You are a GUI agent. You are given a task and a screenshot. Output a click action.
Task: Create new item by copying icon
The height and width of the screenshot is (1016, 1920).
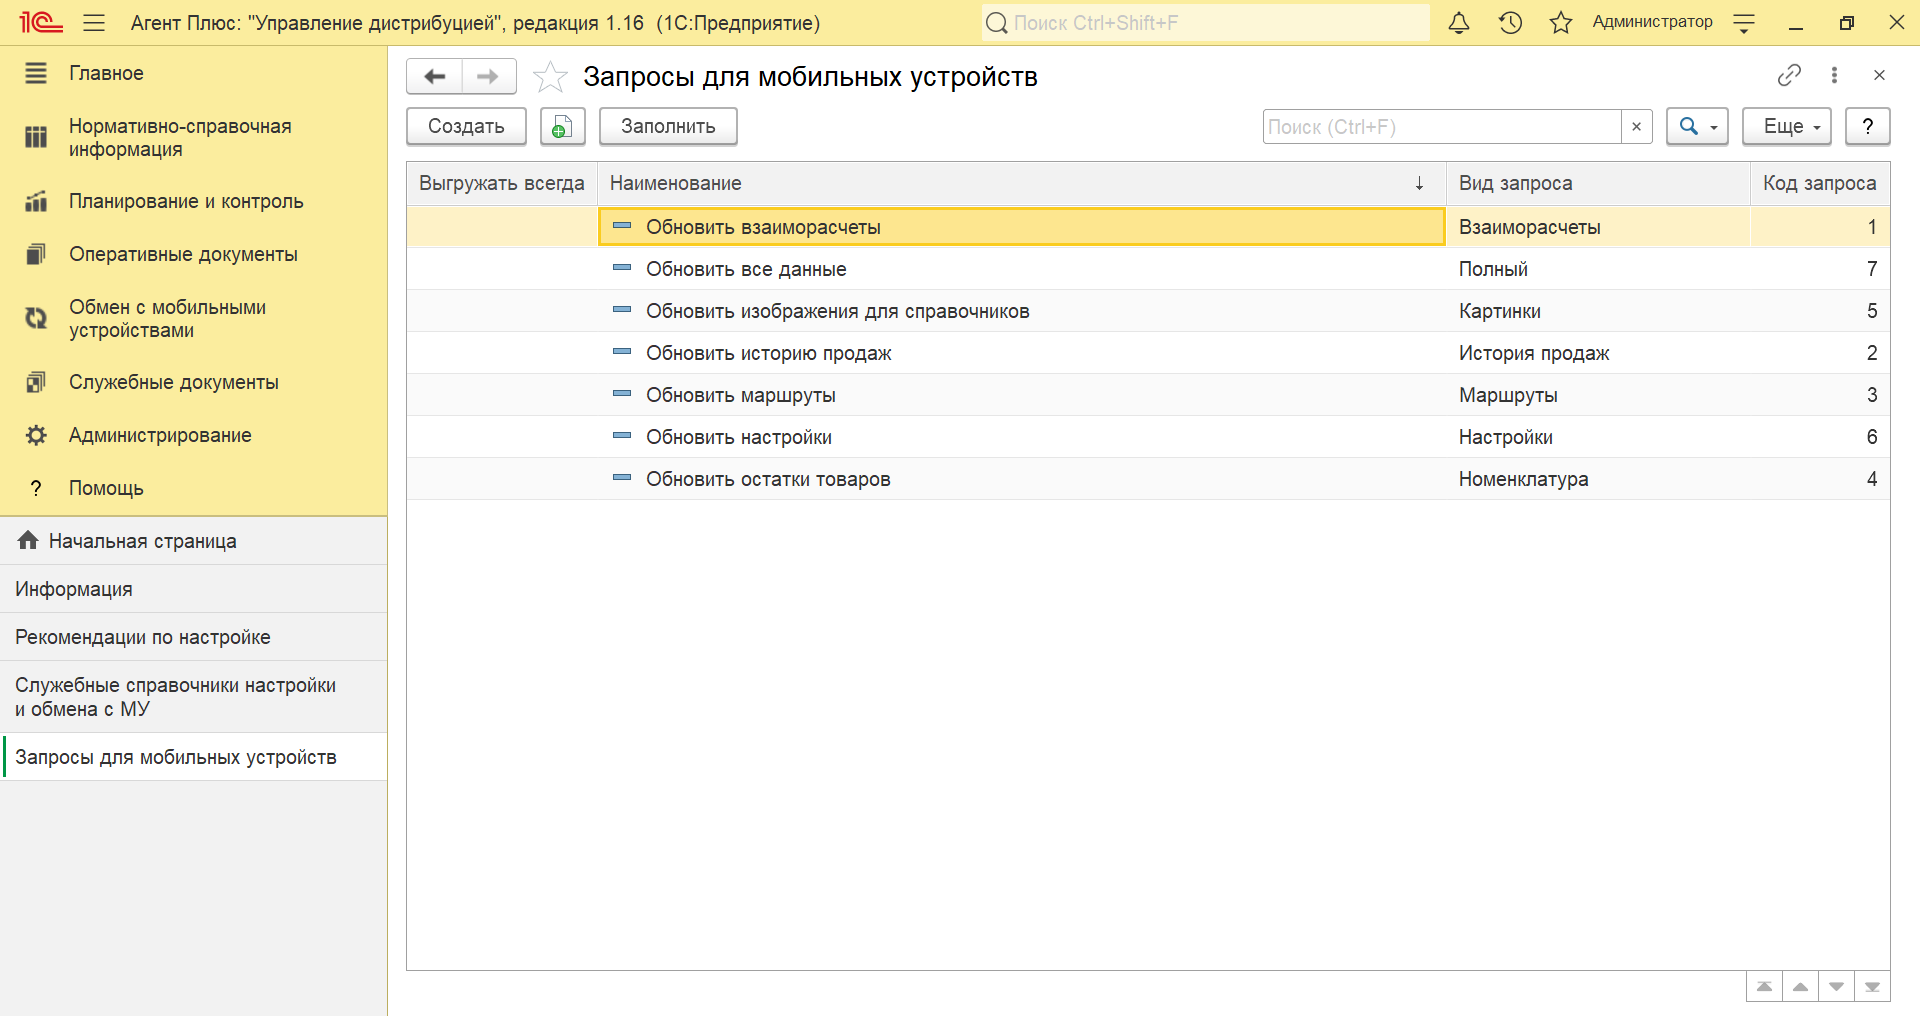[x=562, y=127]
